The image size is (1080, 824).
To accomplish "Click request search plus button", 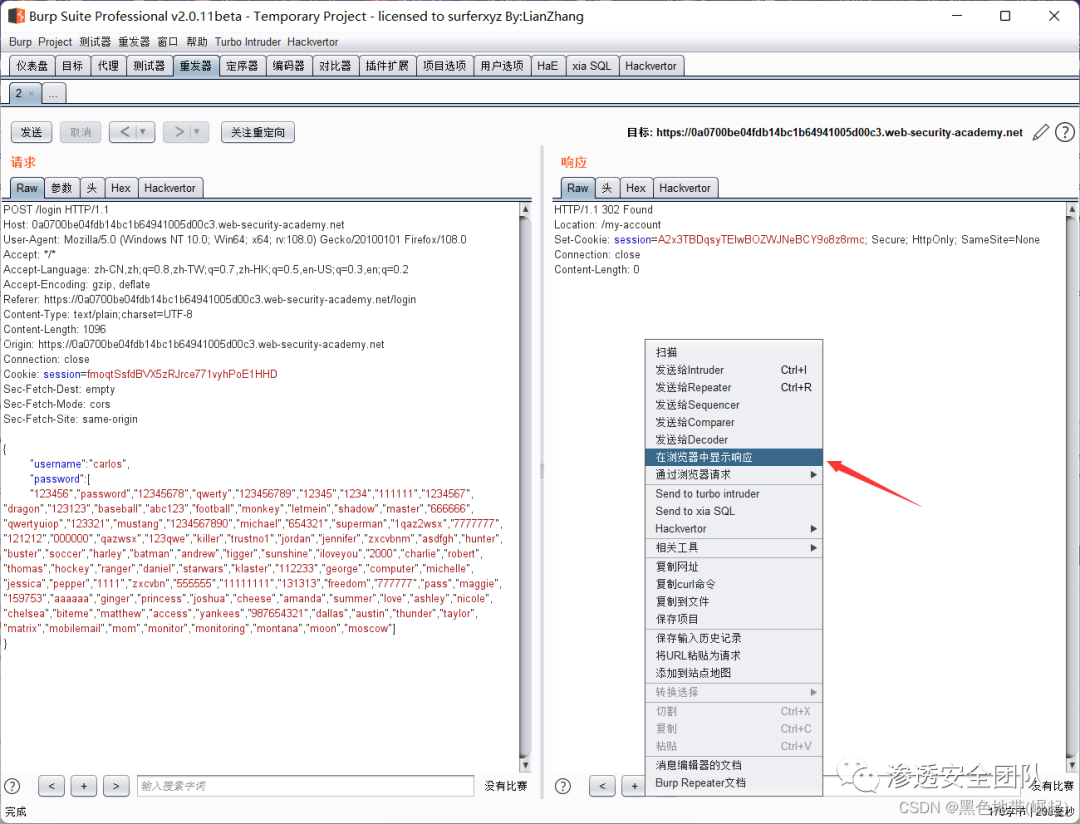I will click(84, 786).
